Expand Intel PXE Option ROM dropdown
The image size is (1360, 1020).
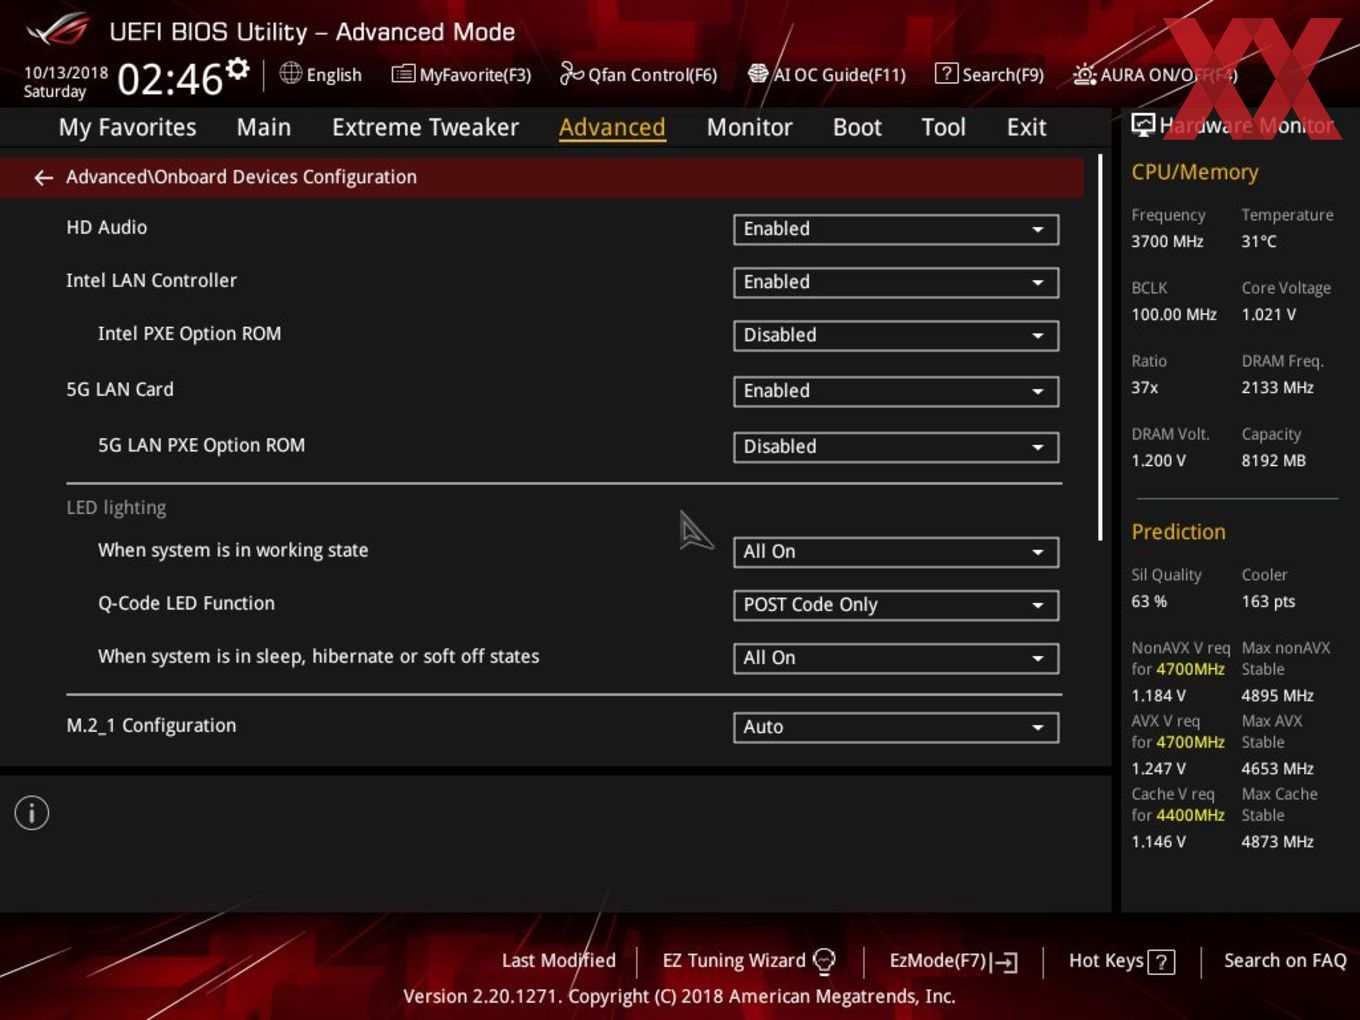click(x=896, y=335)
